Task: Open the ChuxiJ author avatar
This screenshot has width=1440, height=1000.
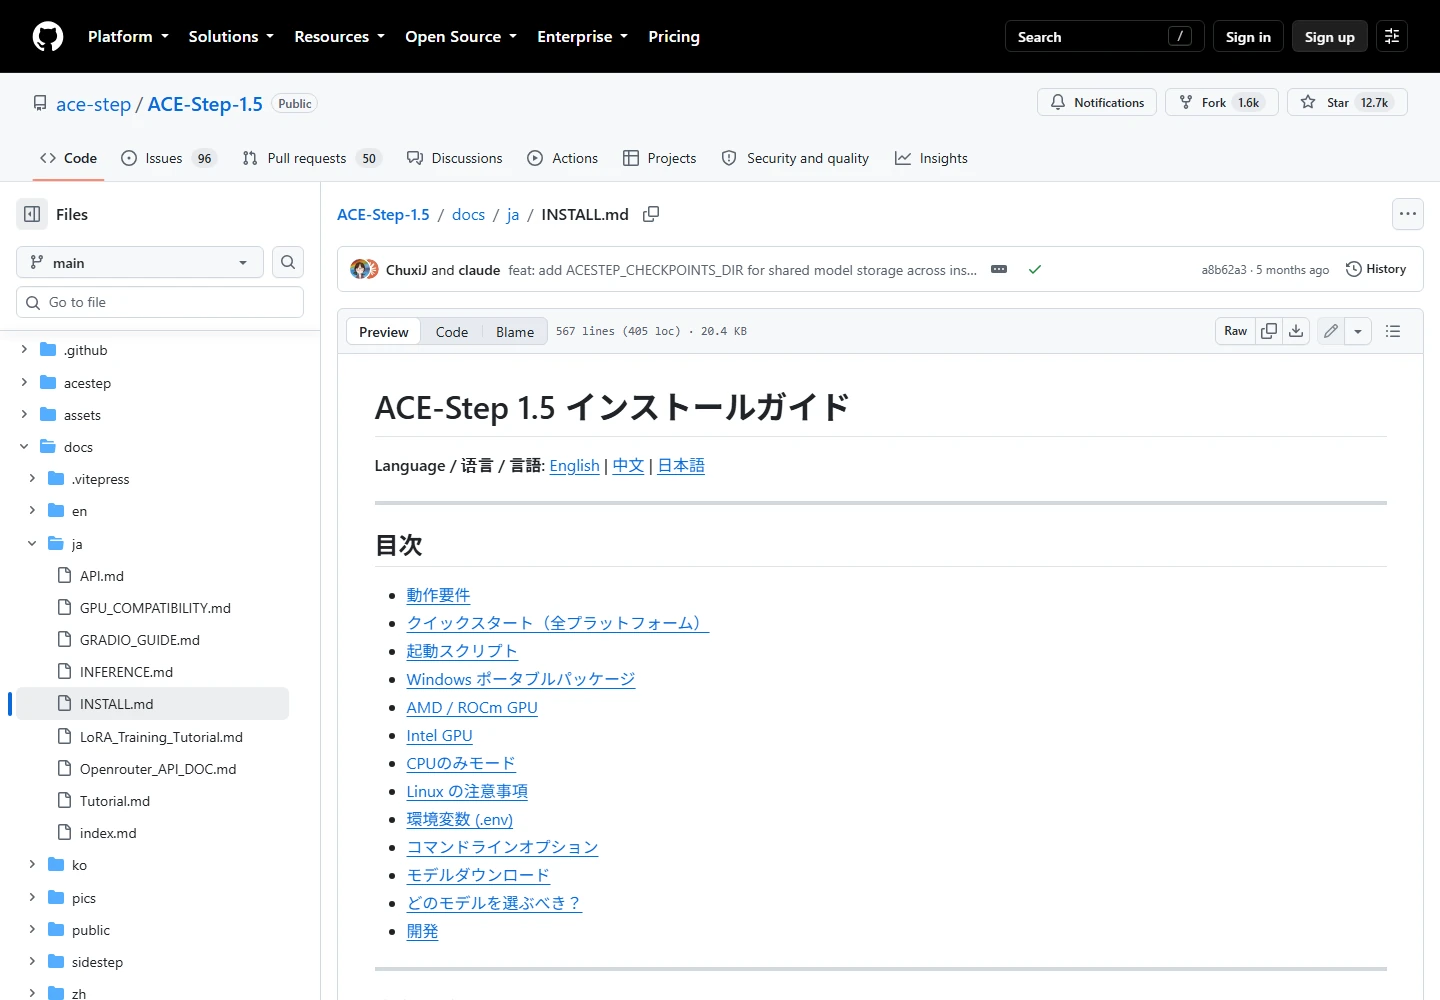Action: [x=359, y=269]
